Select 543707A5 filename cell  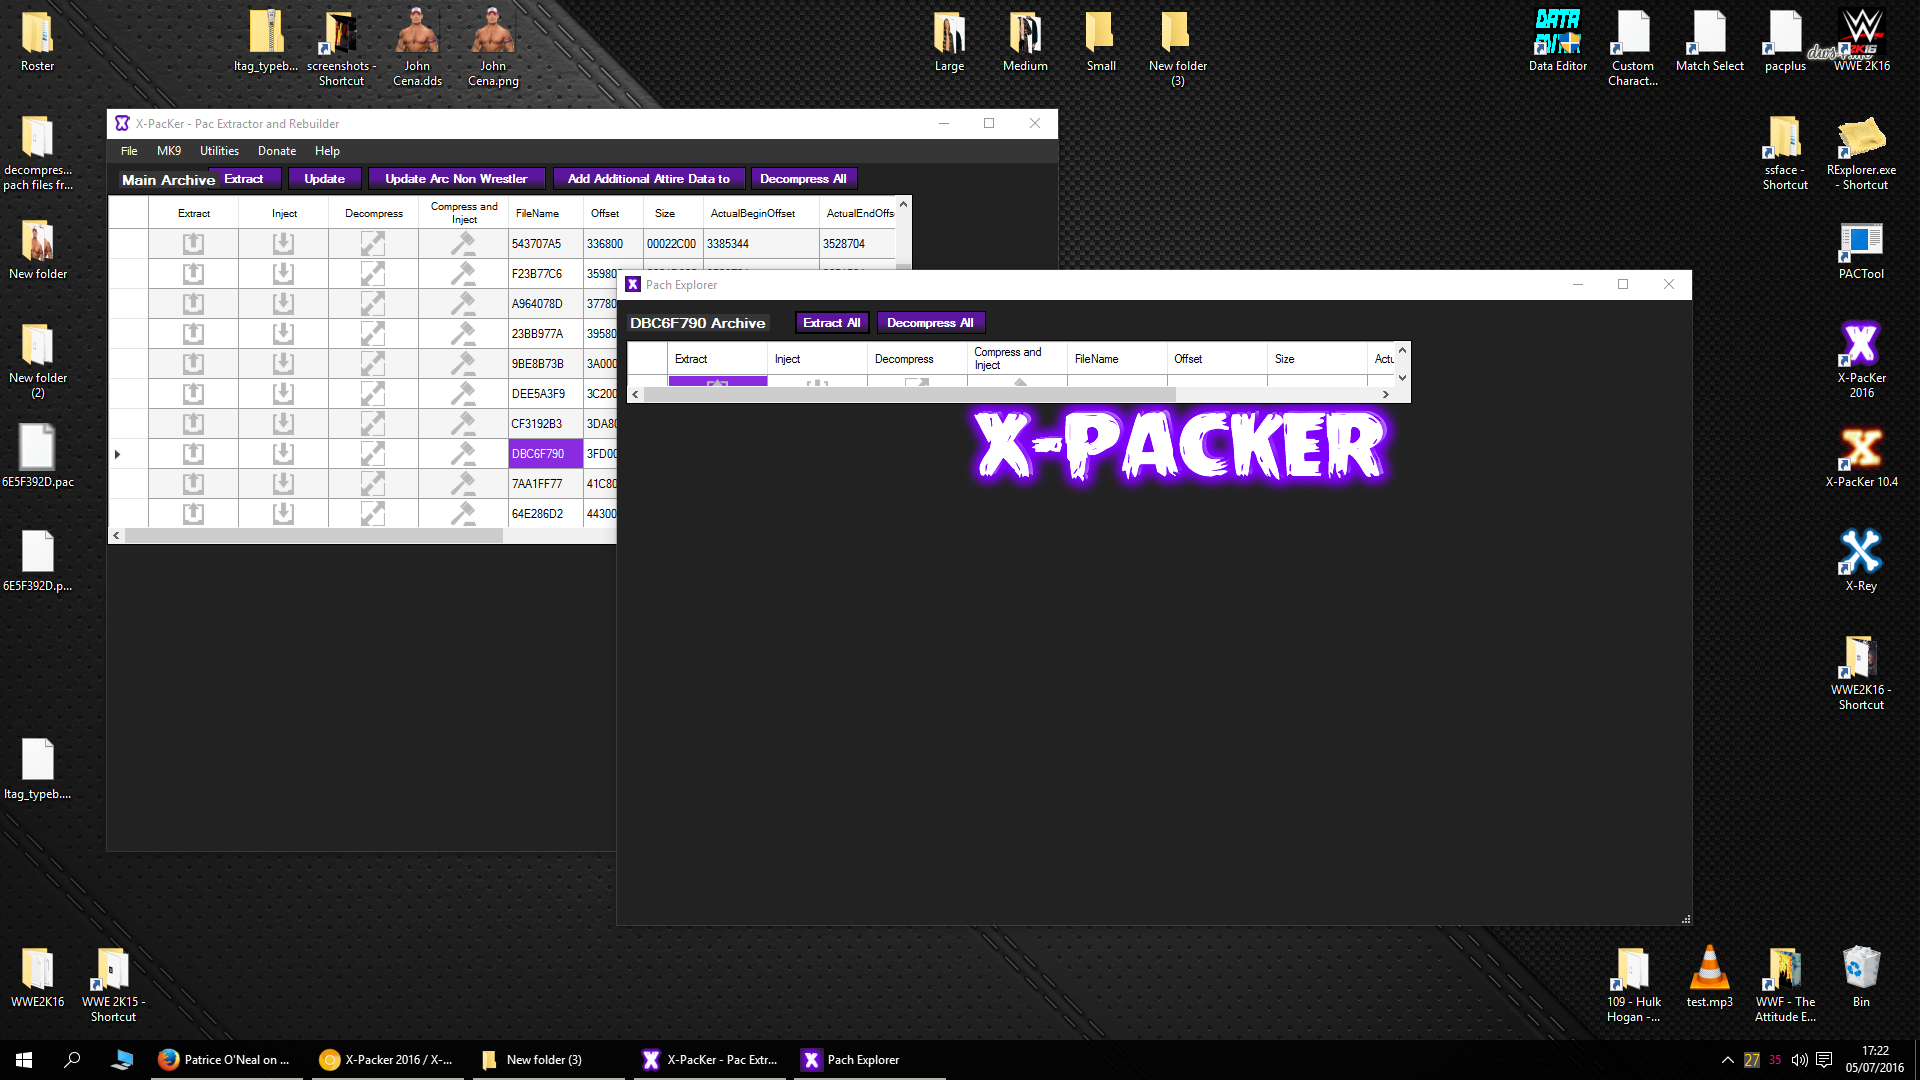click(545, 243)
